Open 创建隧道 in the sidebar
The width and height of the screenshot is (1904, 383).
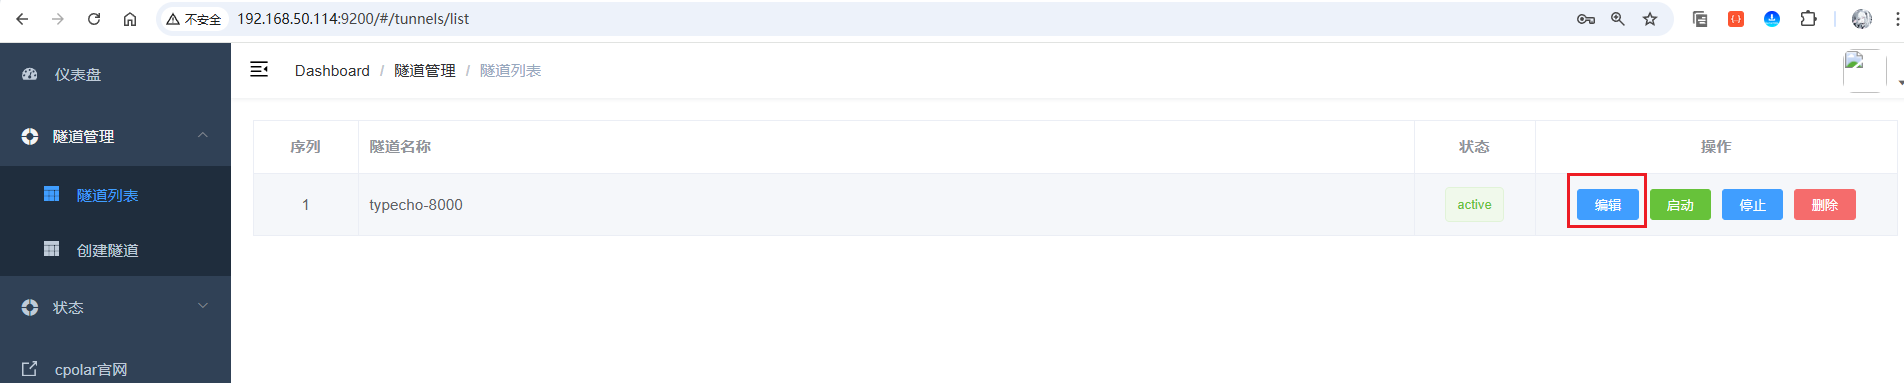tap(115, 250)
